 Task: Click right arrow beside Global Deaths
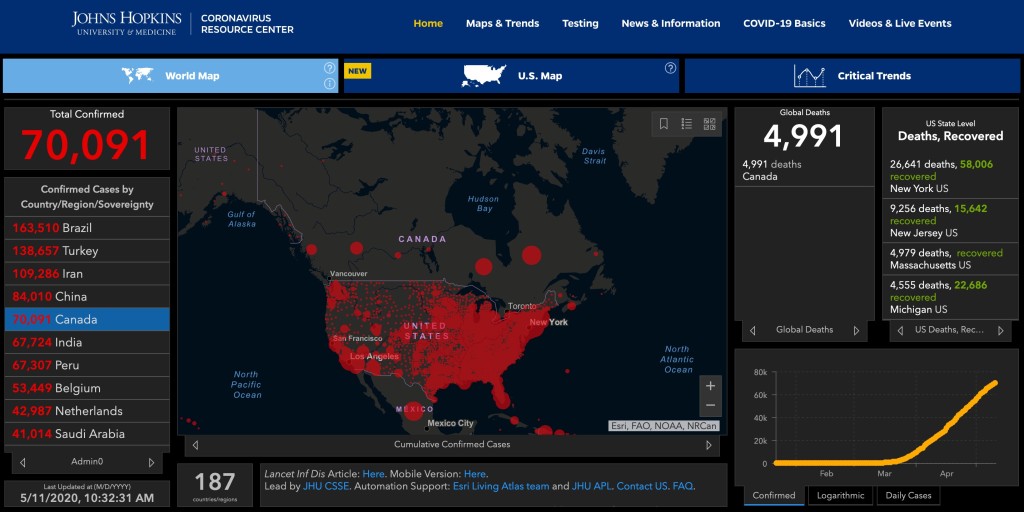point(856,330)
